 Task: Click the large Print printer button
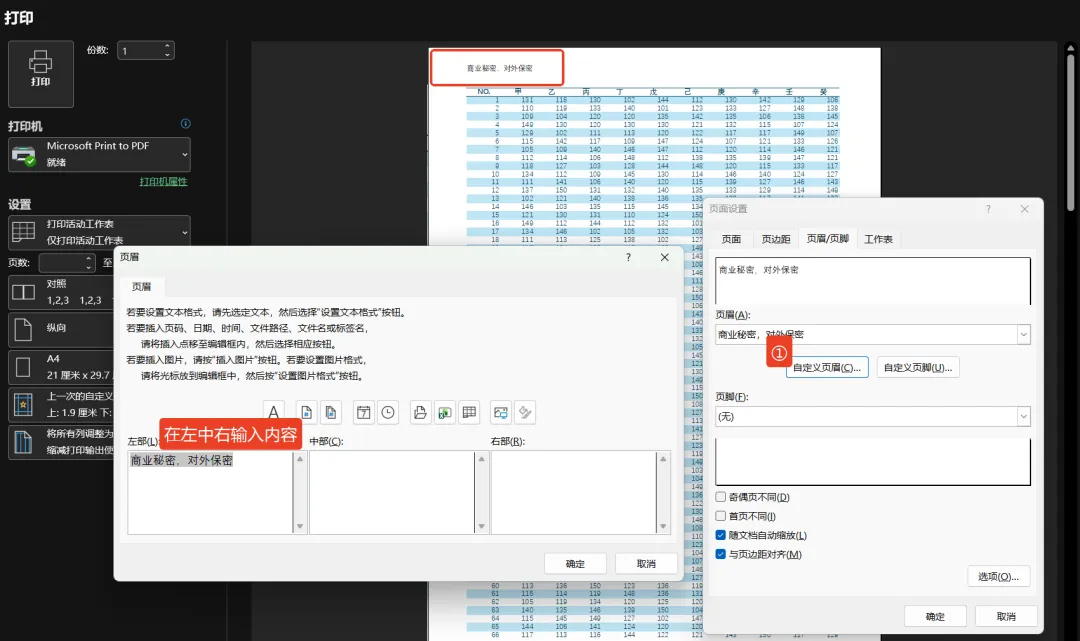click(x=41, y=74)
